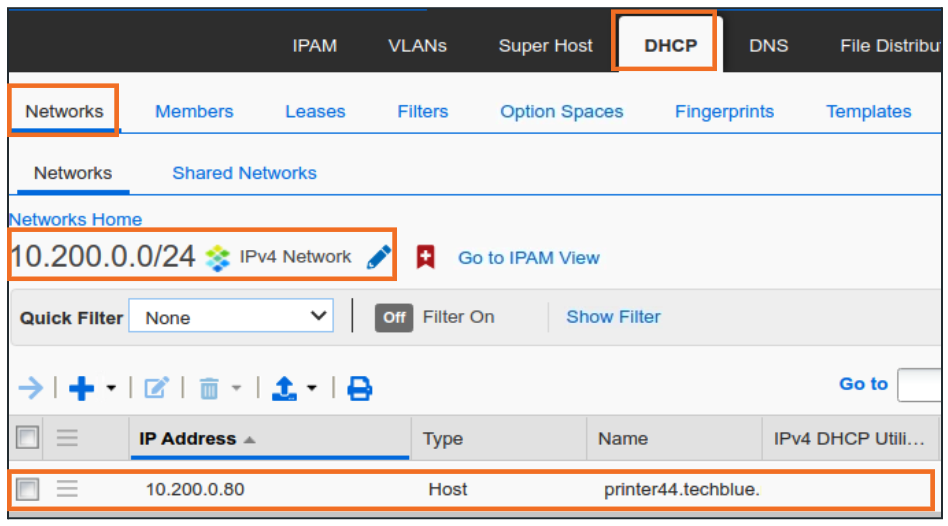Image resolution: width=948 pixels, height=526 pixels.
Task: Switch to the DNS tab
Action: [x=768, y=45]
